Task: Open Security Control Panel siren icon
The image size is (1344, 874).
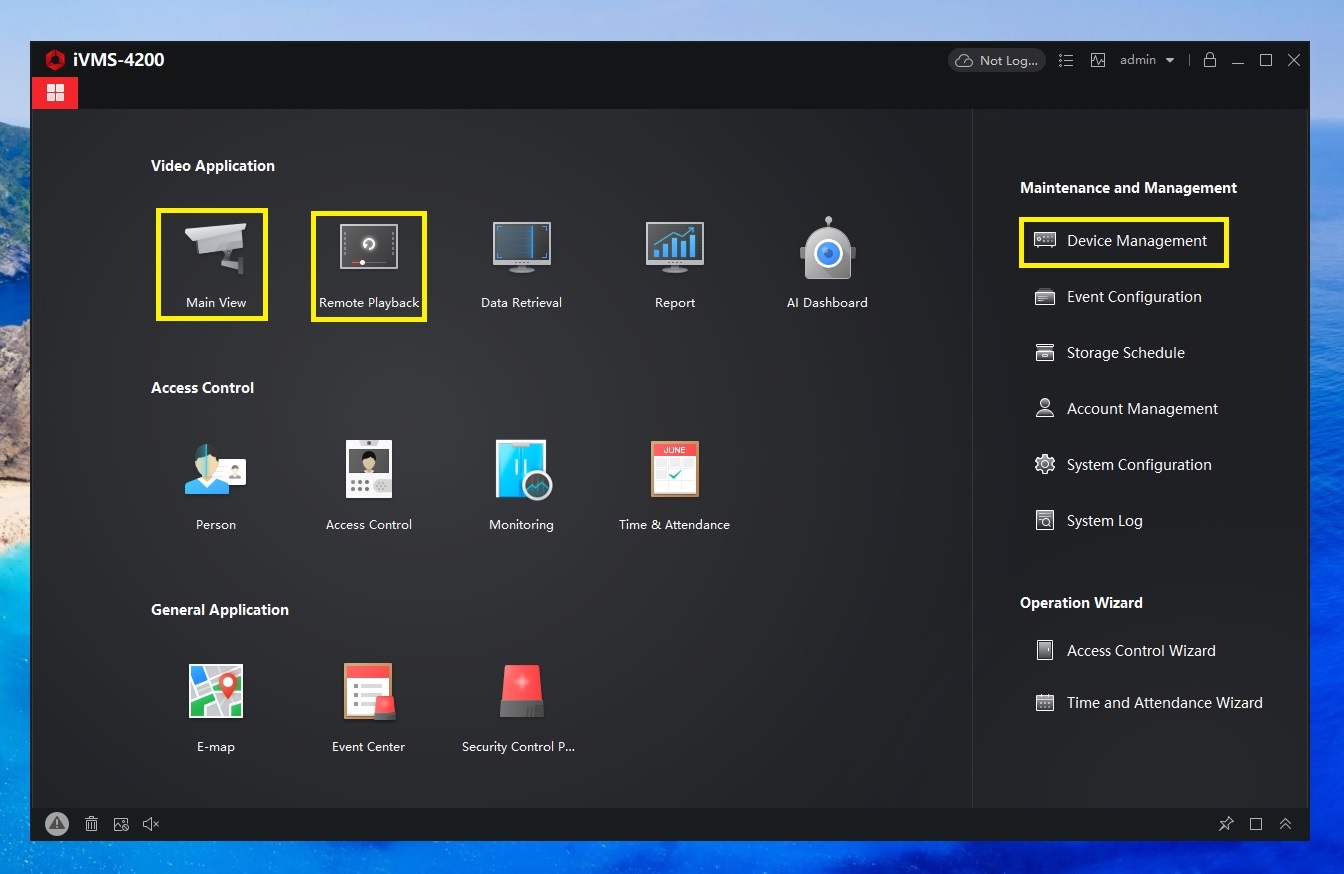Action: (522, 691)
